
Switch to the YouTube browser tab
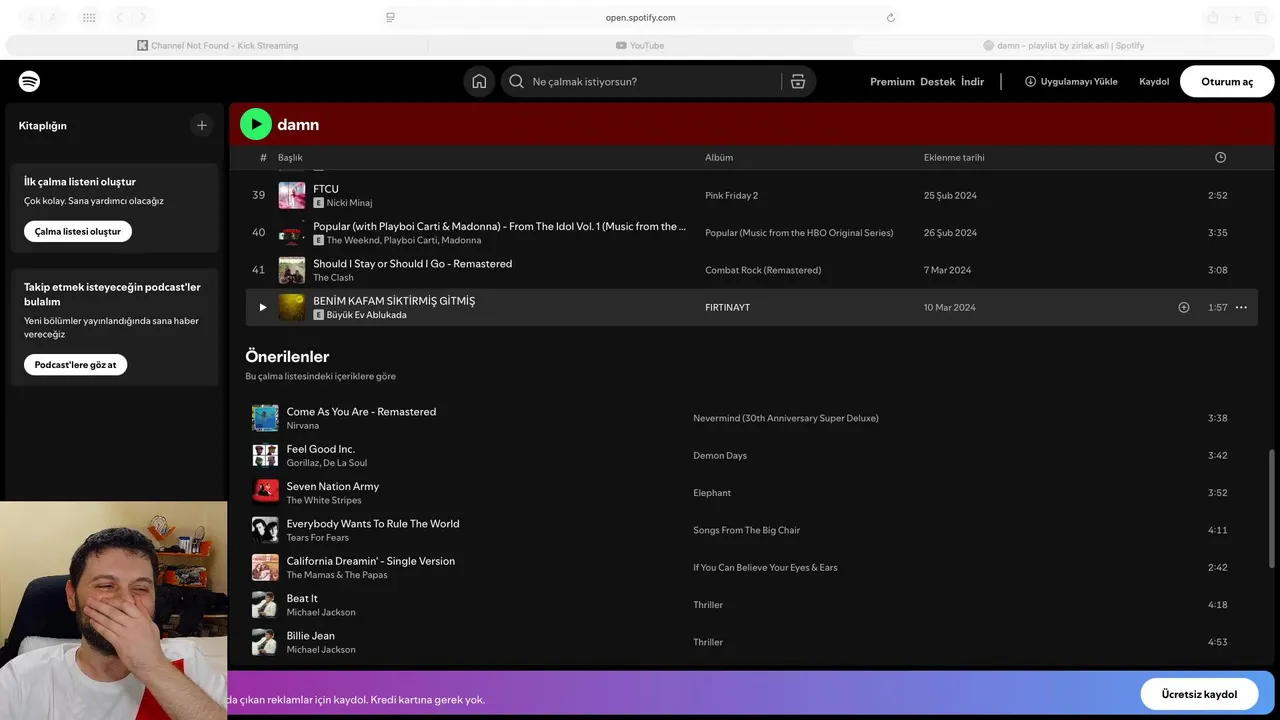[640, 45]
